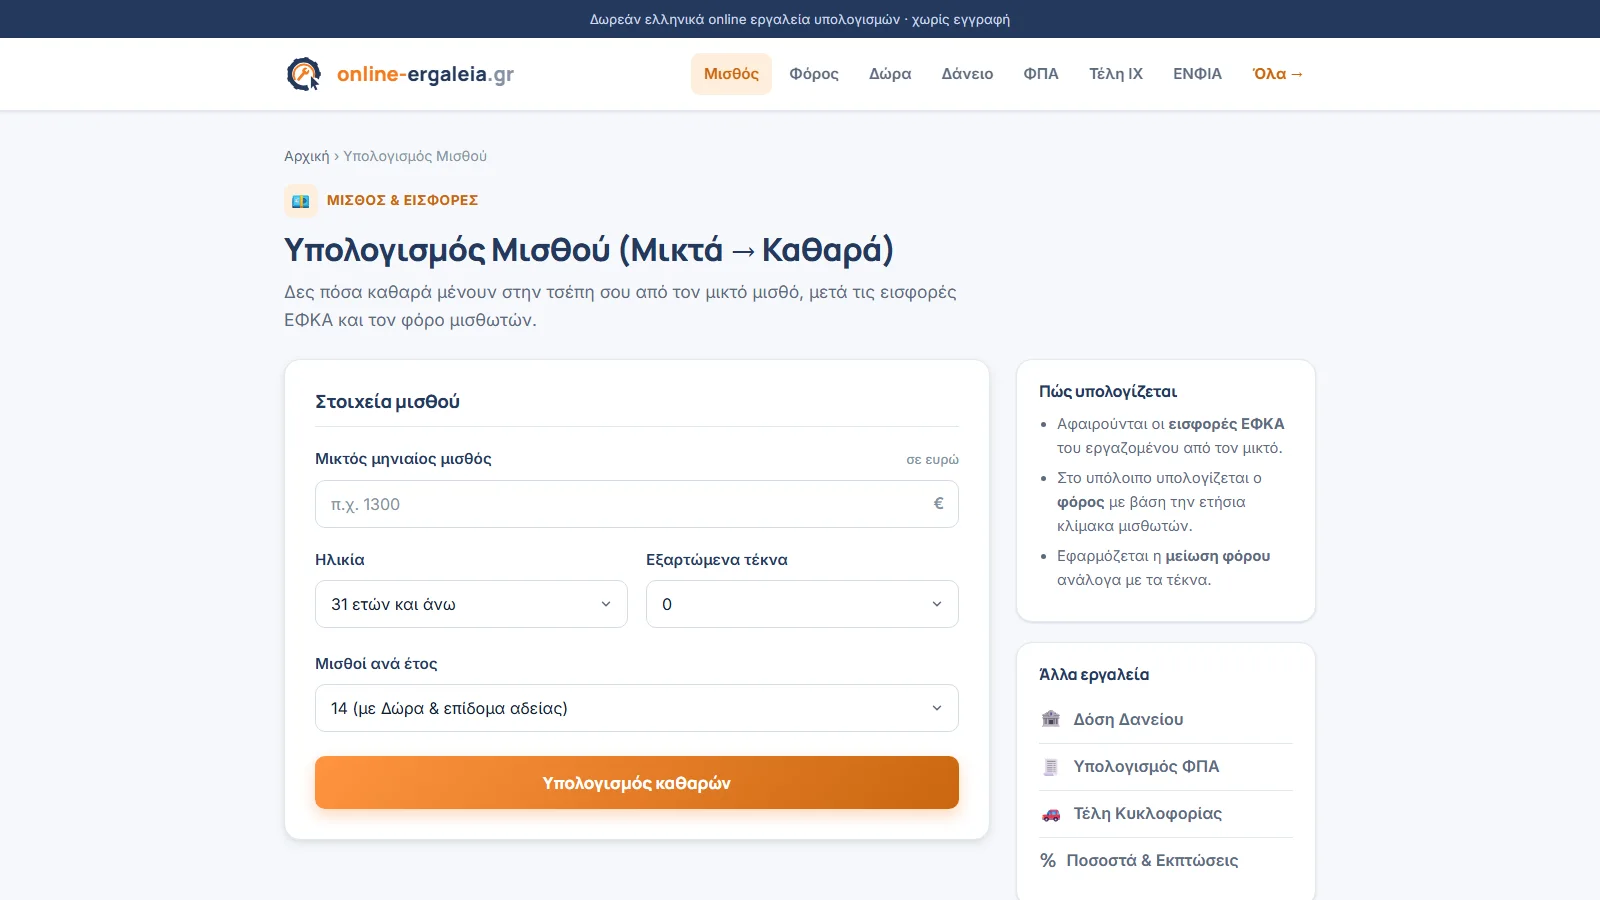
Task: Go to the Φόρος nav item
Action: coord(814,74)
